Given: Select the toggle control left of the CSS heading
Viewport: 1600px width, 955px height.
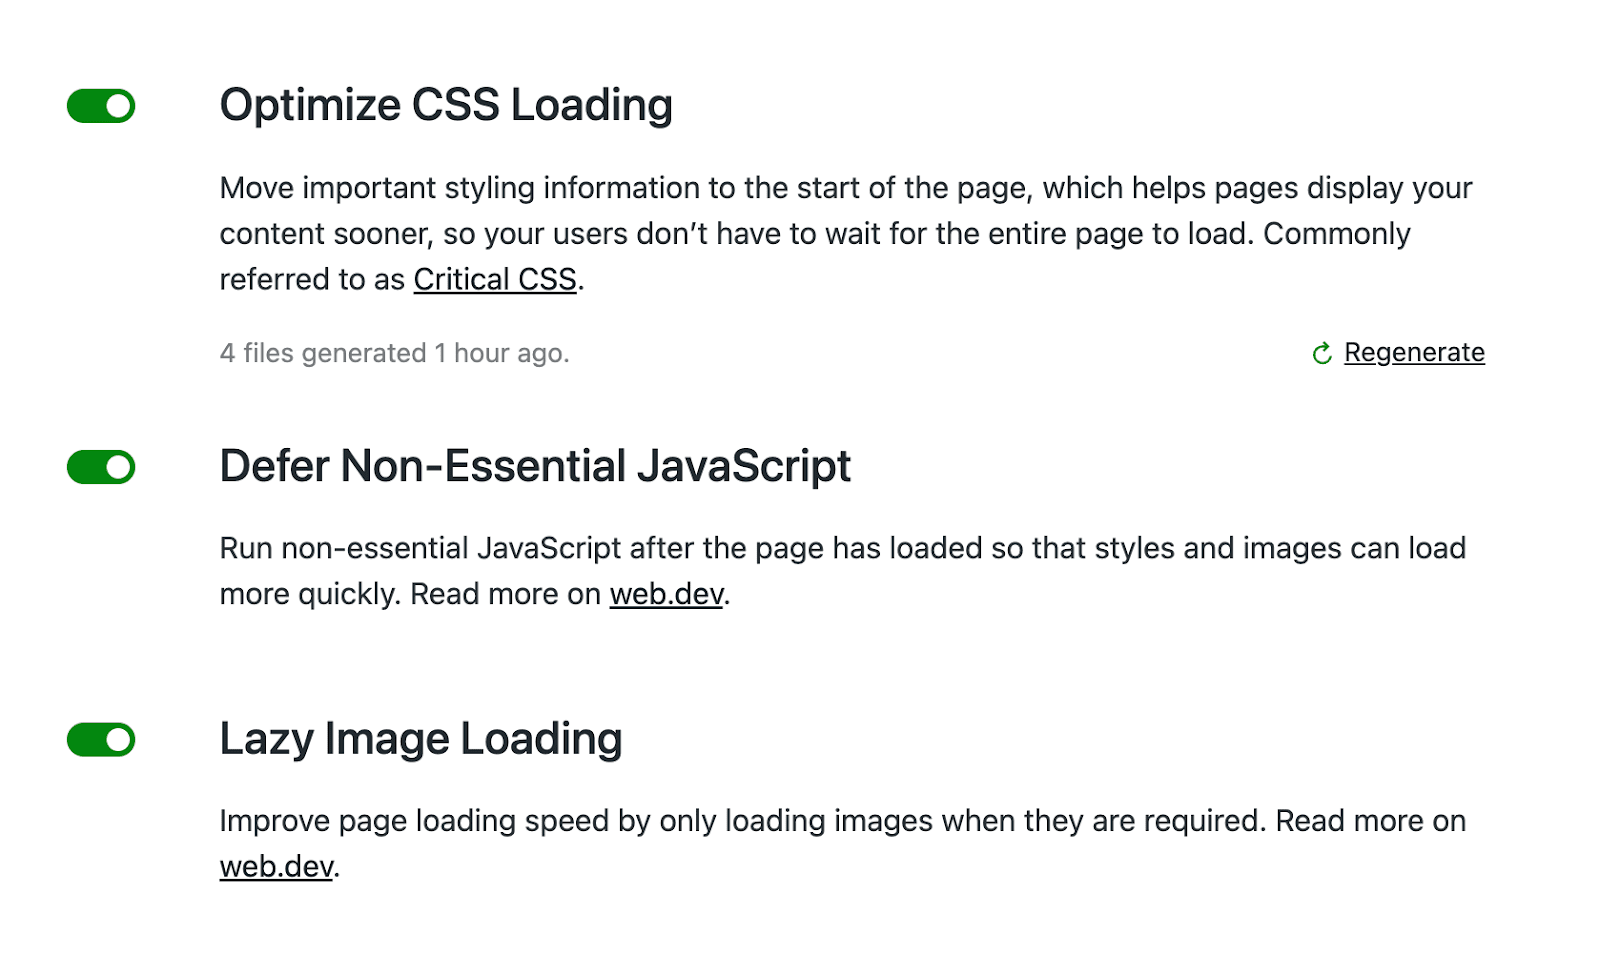Looking at the screenshot, I should [x=100, y=104].
